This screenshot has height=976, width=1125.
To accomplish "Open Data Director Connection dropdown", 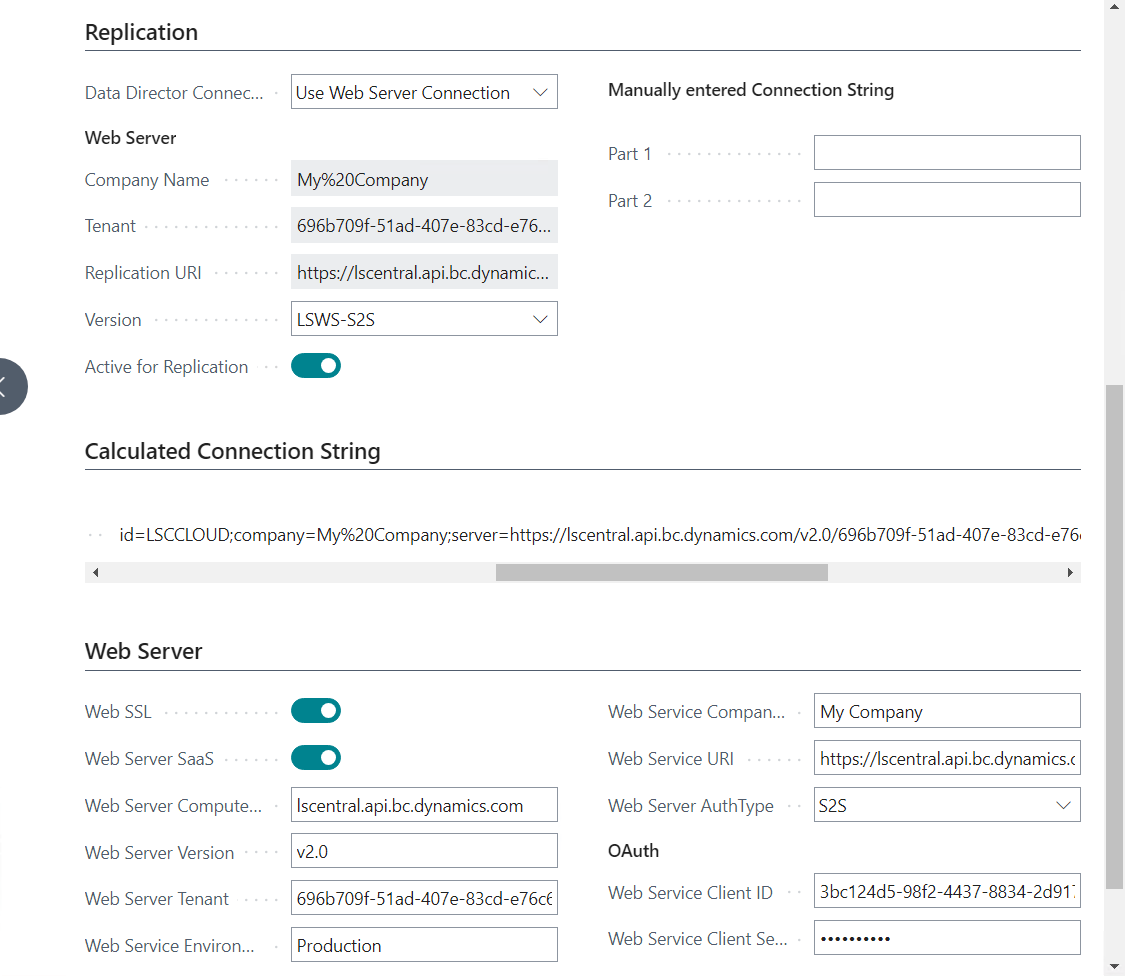I will click(x=424, y=93).
